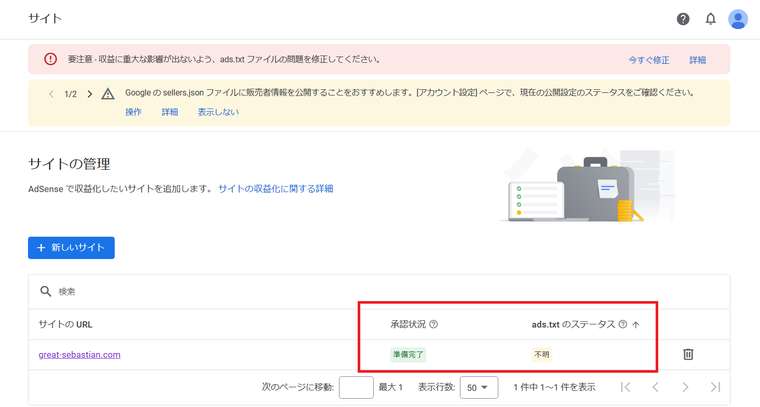The image size is (760, 407).
Task: Open the account profile avatar
Action: [738, 19]
